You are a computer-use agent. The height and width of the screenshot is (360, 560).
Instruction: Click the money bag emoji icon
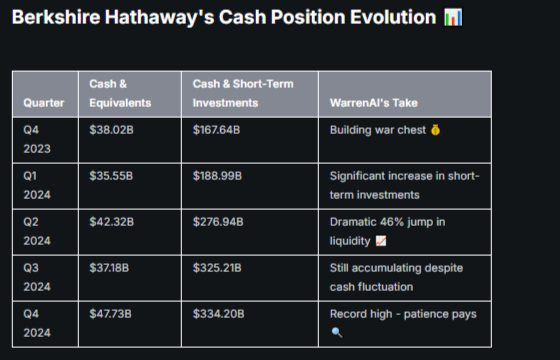pyautogui.click(x=435, y=130)
